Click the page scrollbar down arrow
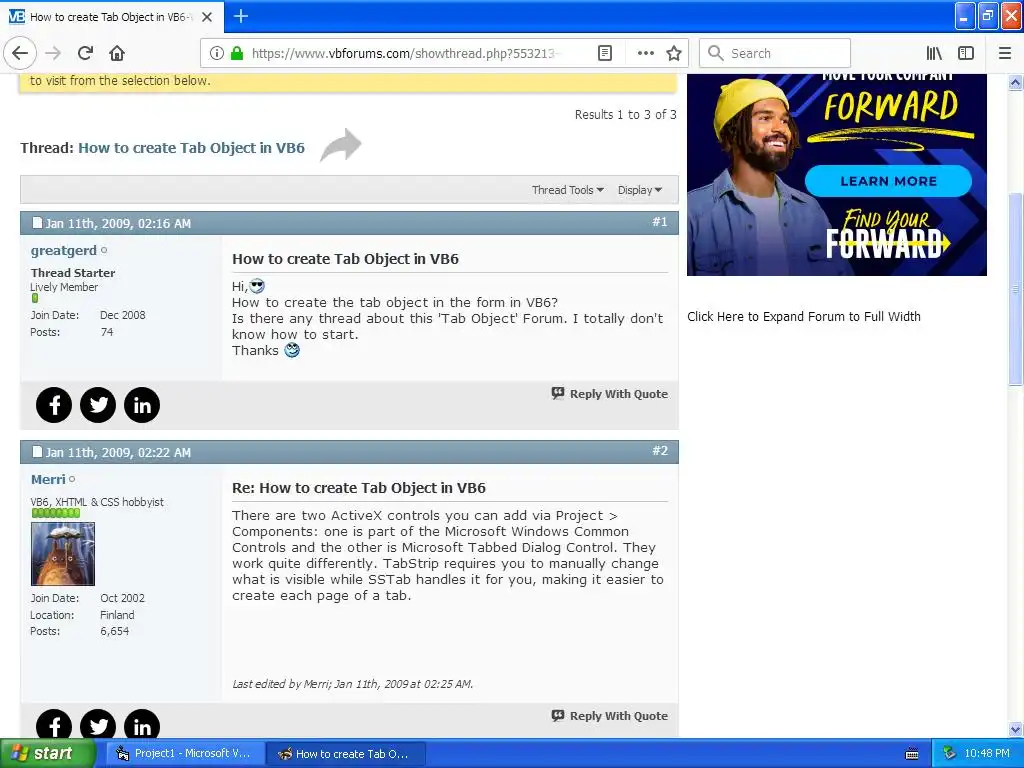Image resolution: width=1024 pixels, height=768 pixels. point(1016,729)
